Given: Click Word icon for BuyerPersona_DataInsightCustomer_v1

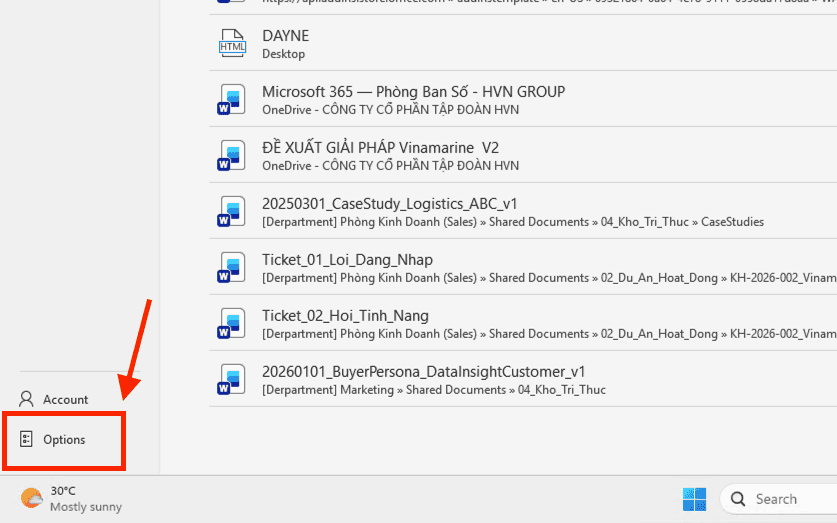Looking at the screenshot, I should coord(232,379).
